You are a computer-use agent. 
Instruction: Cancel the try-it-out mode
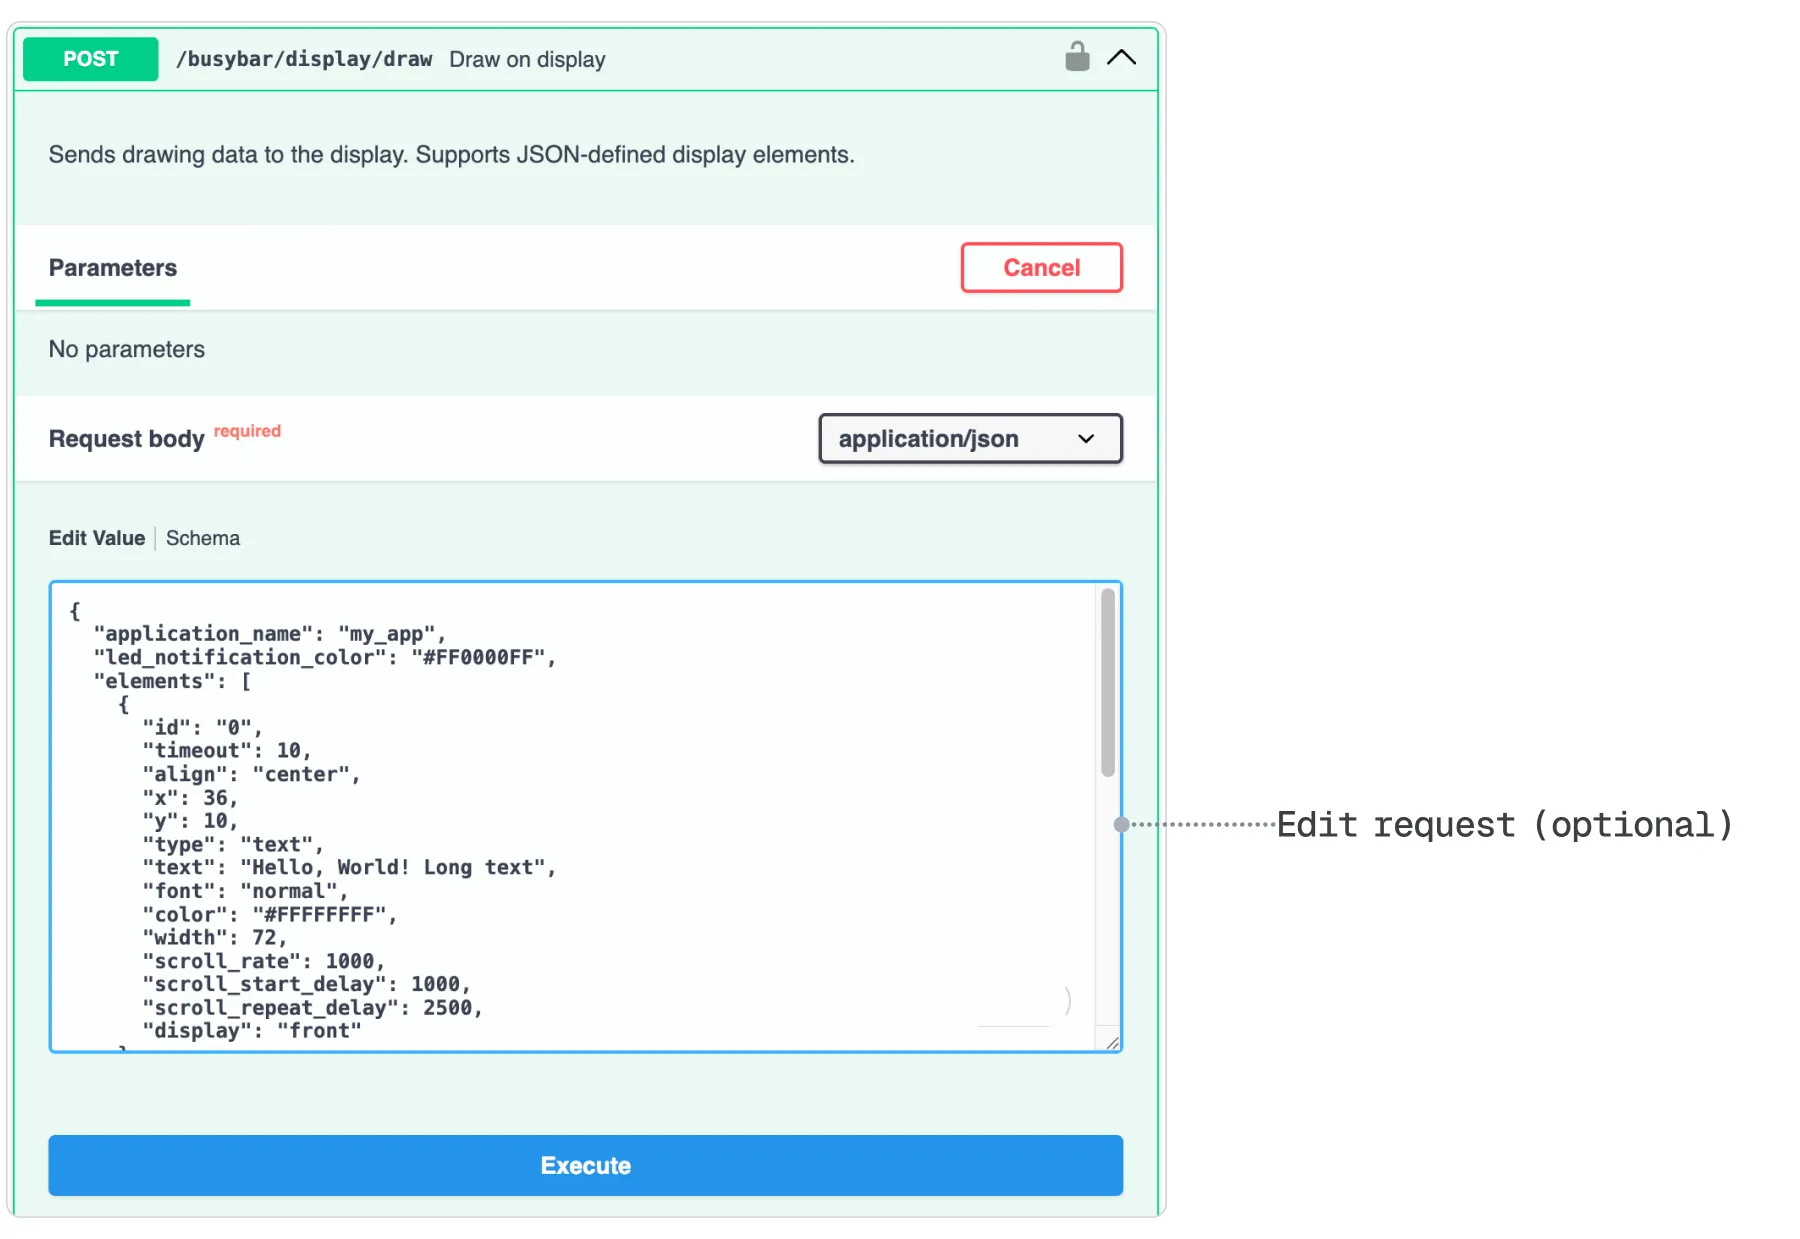1041,267
